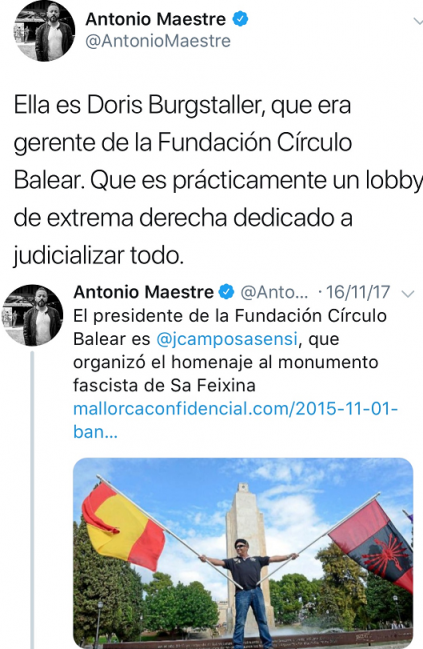Open the @AntonioMaestre handle link
This screenshot has width=423, height=649.
click(158, 41)
